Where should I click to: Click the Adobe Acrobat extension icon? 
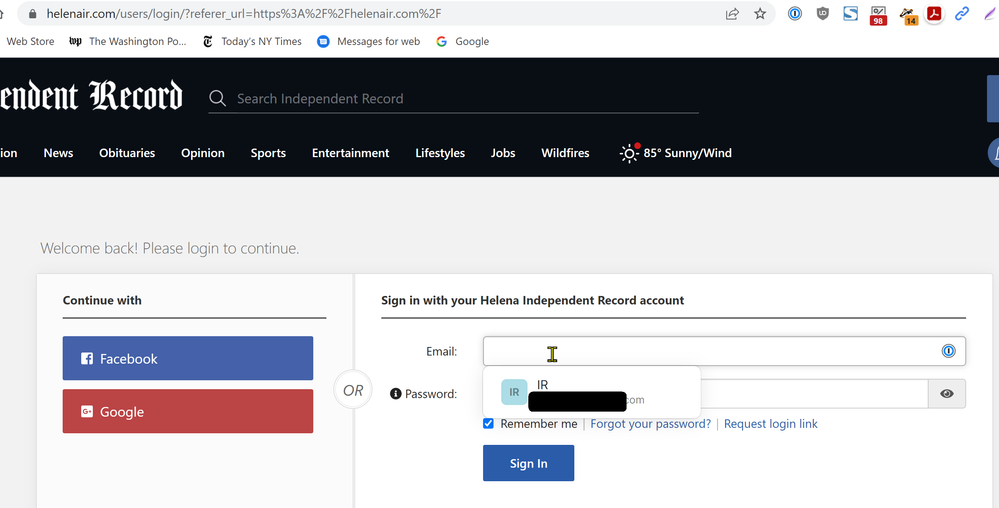coord(934,14)
